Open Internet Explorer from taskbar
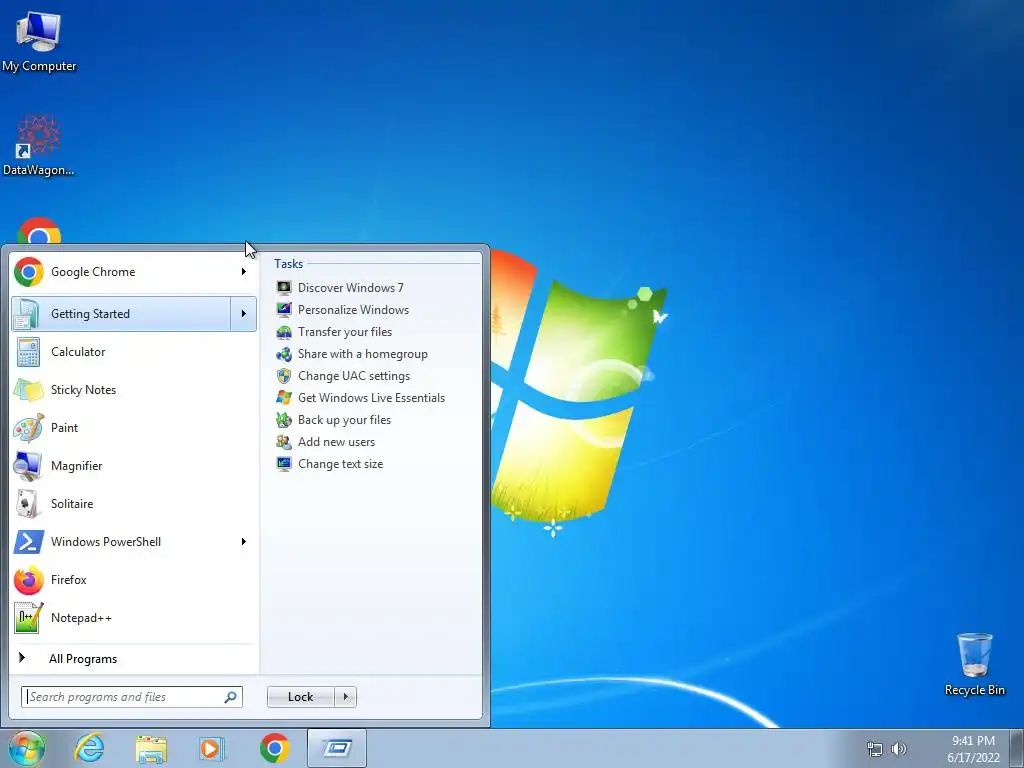Screen dimensions: 1024x768 pos(89,748)
